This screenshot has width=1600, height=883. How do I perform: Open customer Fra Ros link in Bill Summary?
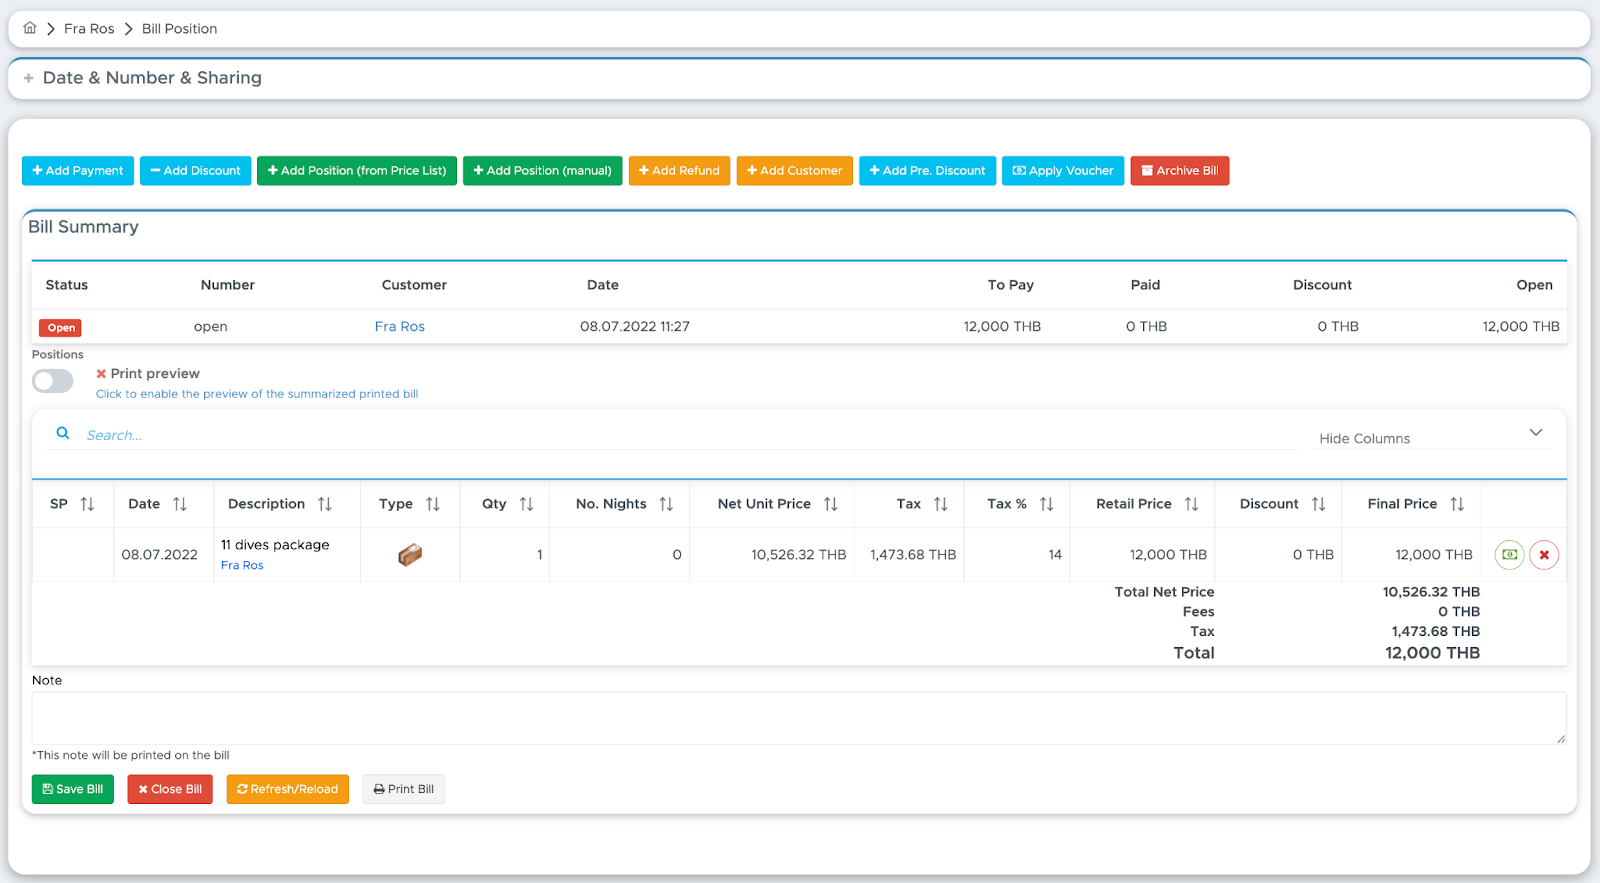click(400, 327)
